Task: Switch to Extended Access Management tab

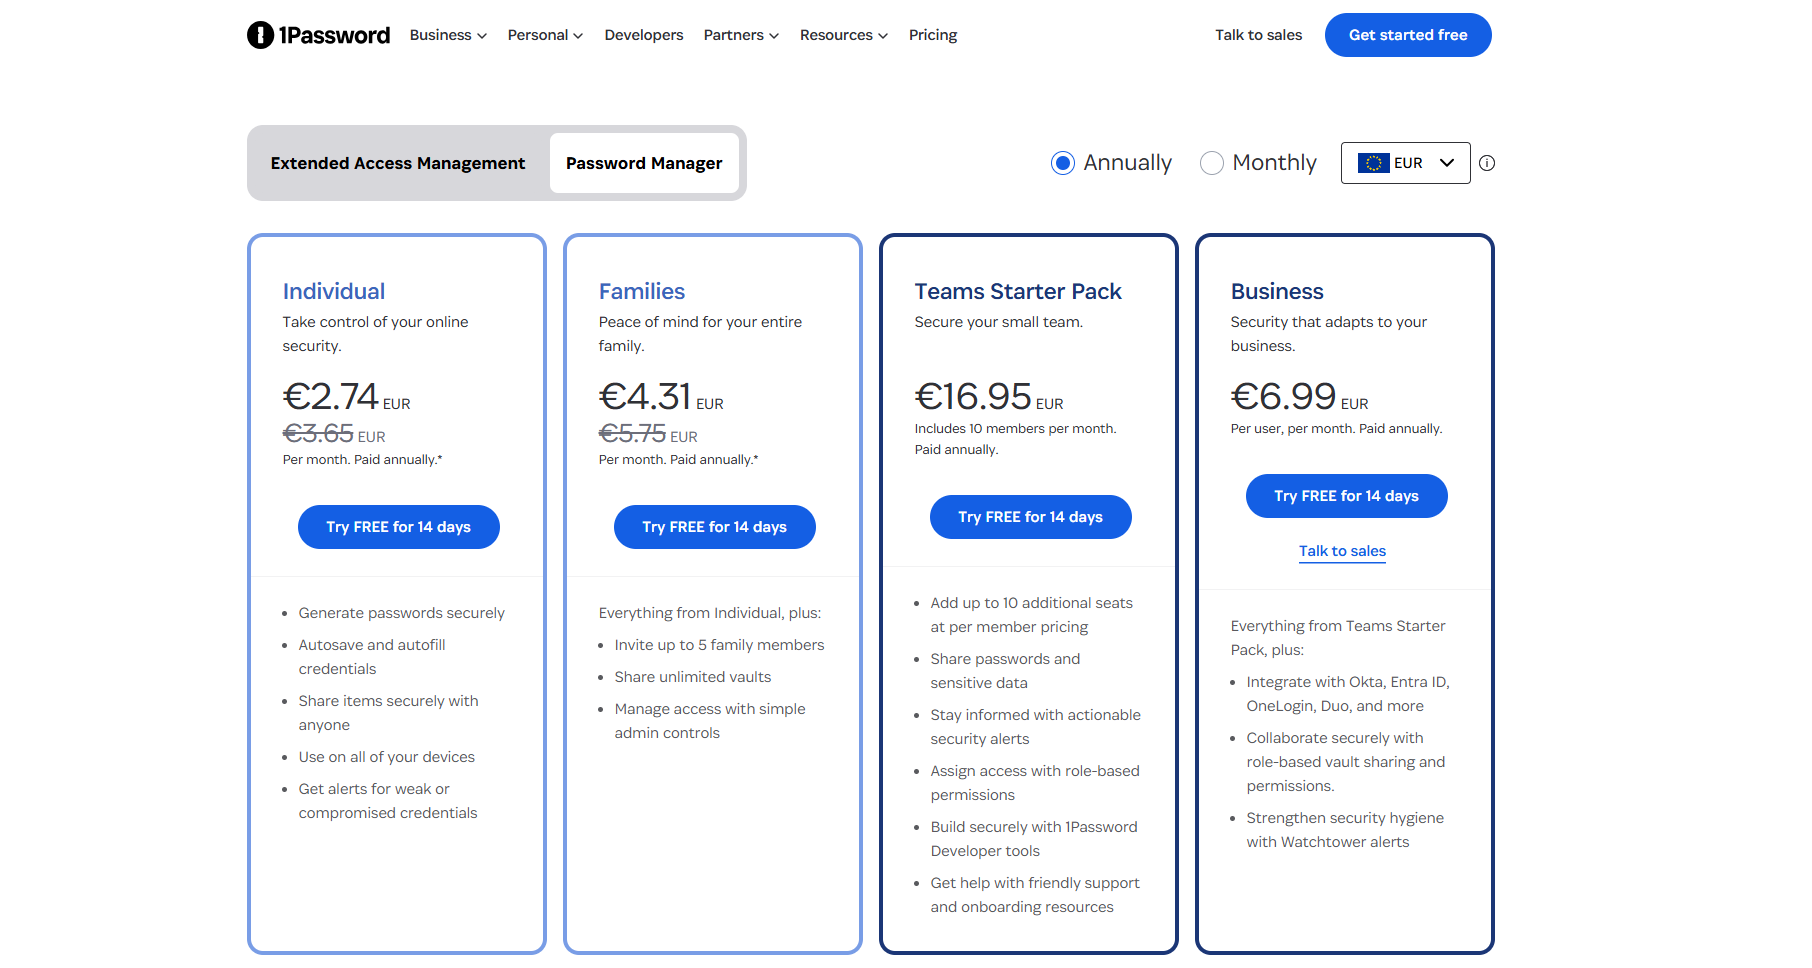Action: pyautogui.click(x=398, y=163)
